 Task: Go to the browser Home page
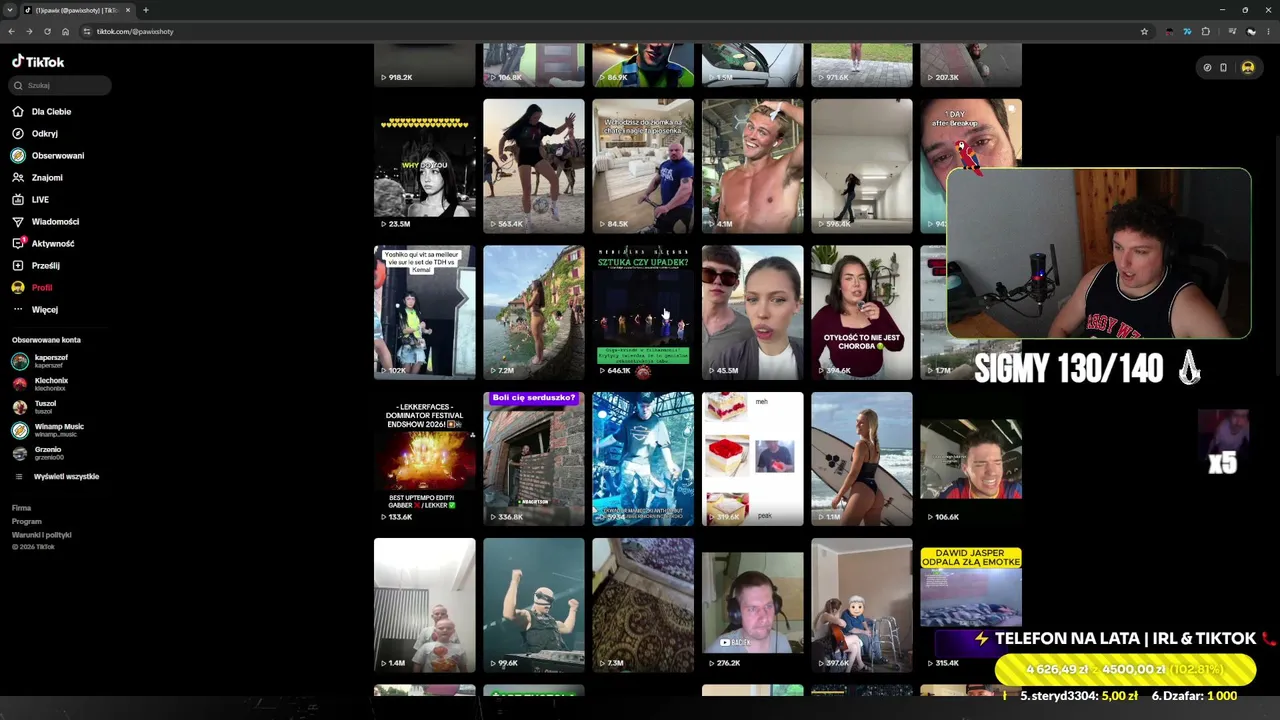tap(65, 31)
